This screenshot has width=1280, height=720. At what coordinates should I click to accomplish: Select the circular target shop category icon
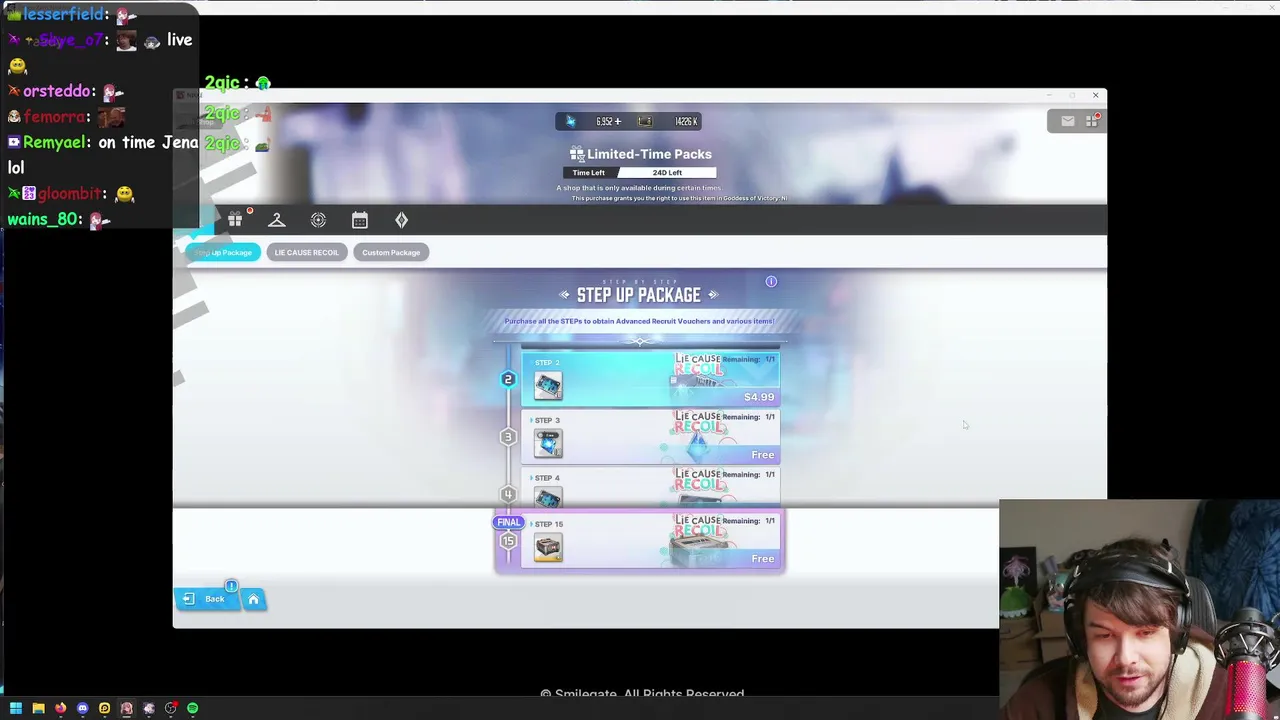click(318, 220)
